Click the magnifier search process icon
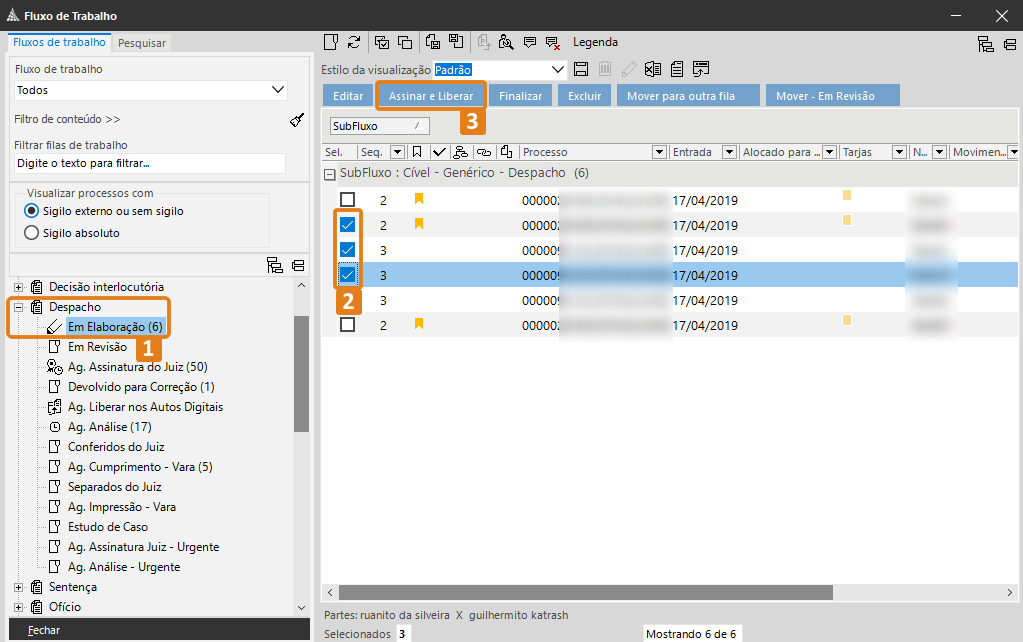The width and height of the screenshot is (1023, 642). pos(506,42)
